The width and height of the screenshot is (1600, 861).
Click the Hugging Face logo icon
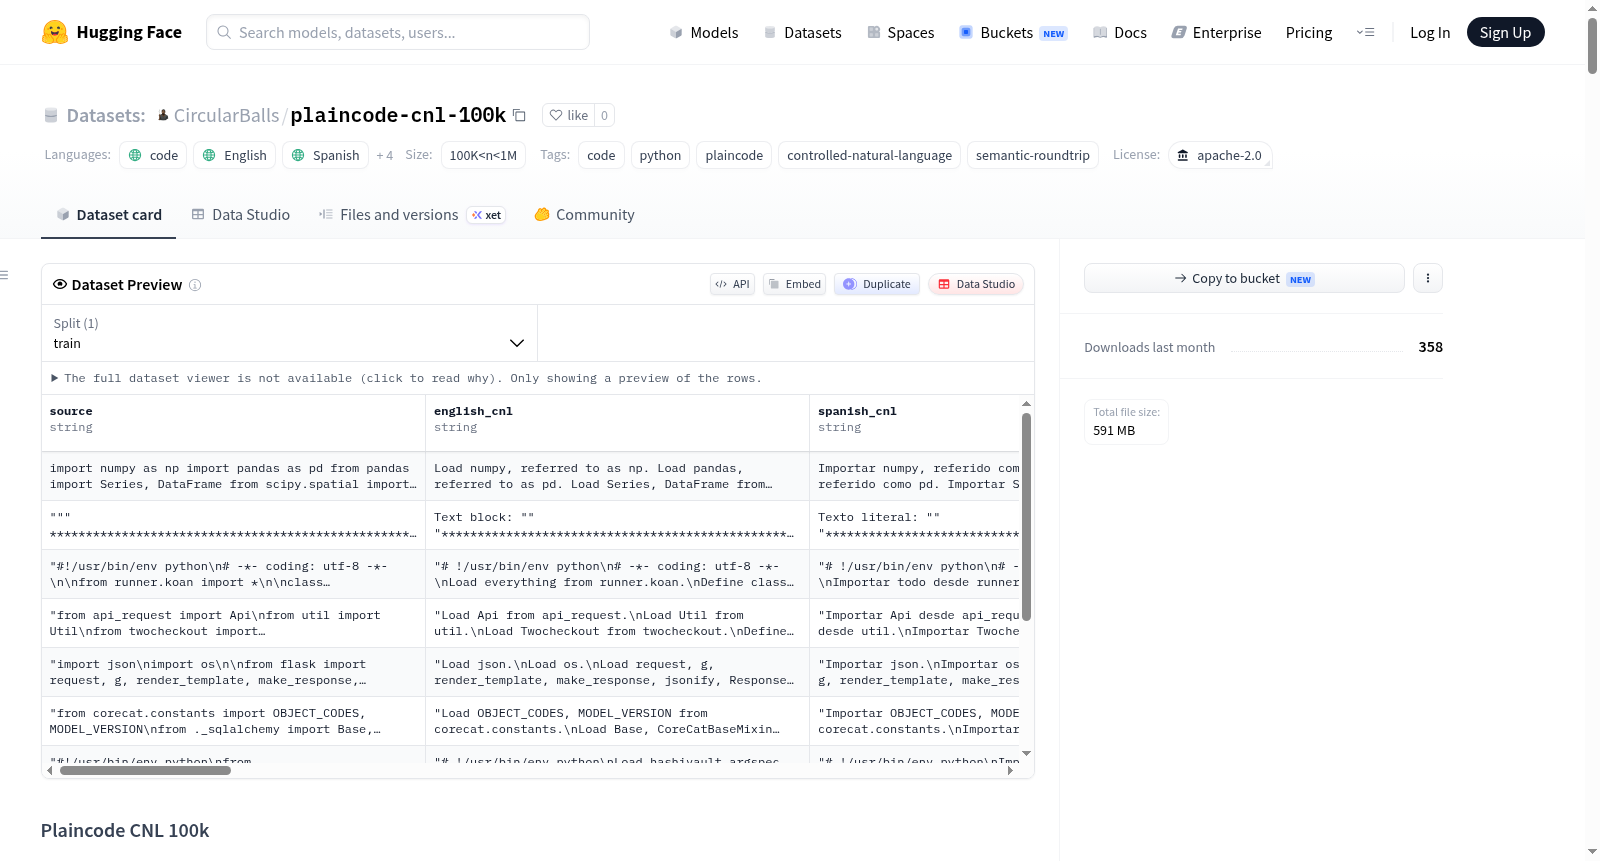coord(55,32)
